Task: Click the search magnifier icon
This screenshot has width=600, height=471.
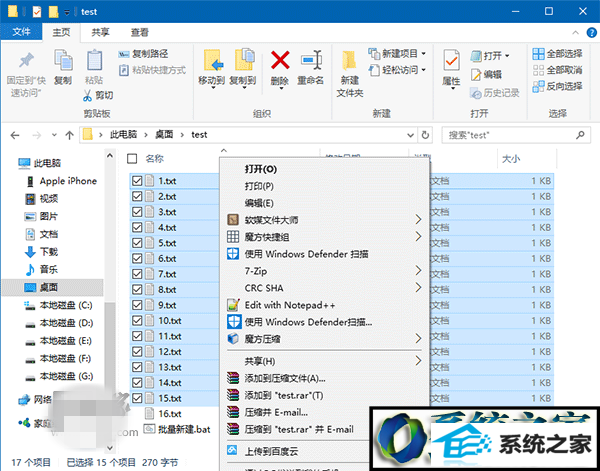Action: point(580,135)
